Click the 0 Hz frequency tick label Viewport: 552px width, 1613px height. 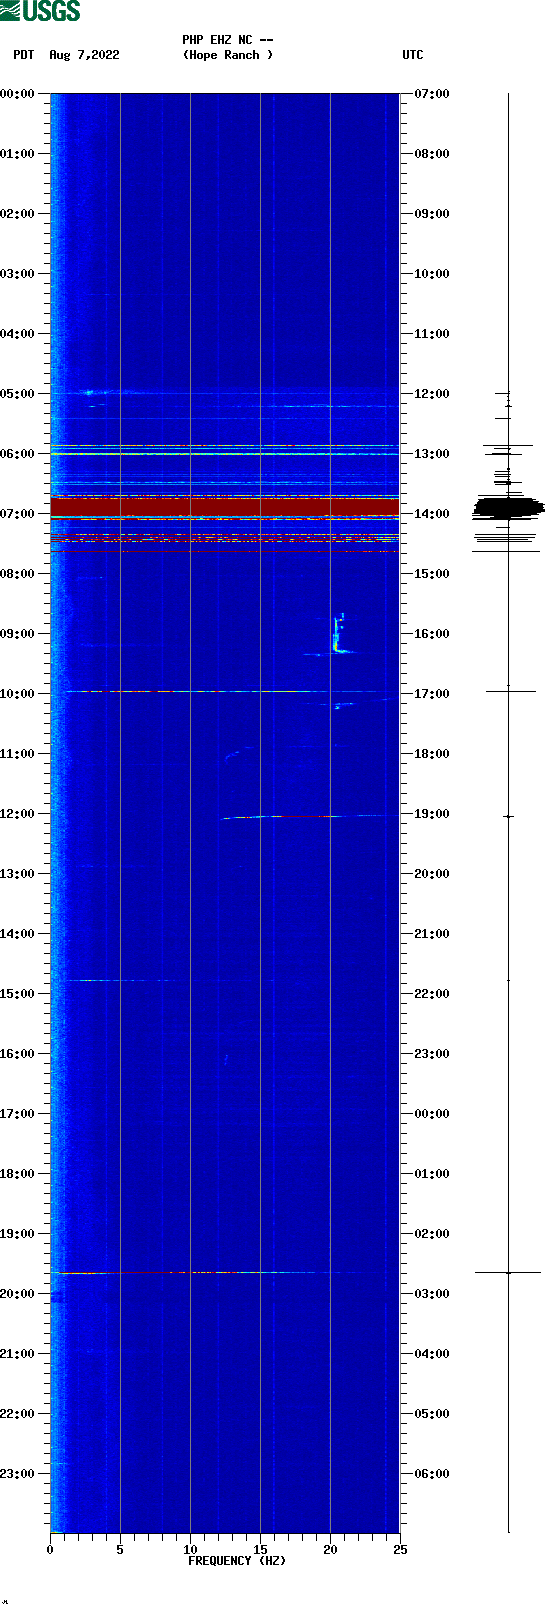click(50, 1550)
